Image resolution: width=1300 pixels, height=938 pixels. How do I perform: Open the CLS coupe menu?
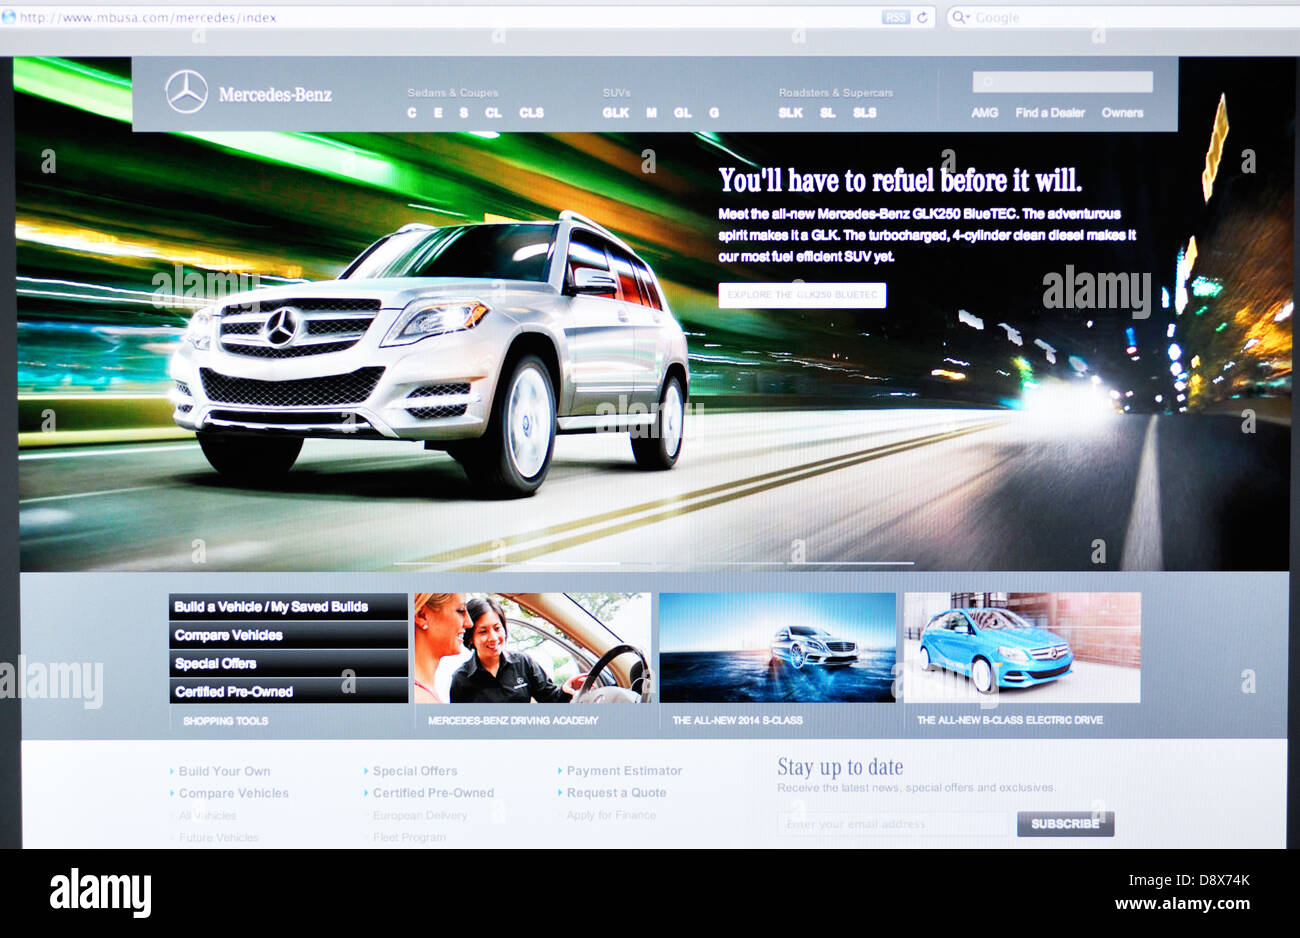531,113
